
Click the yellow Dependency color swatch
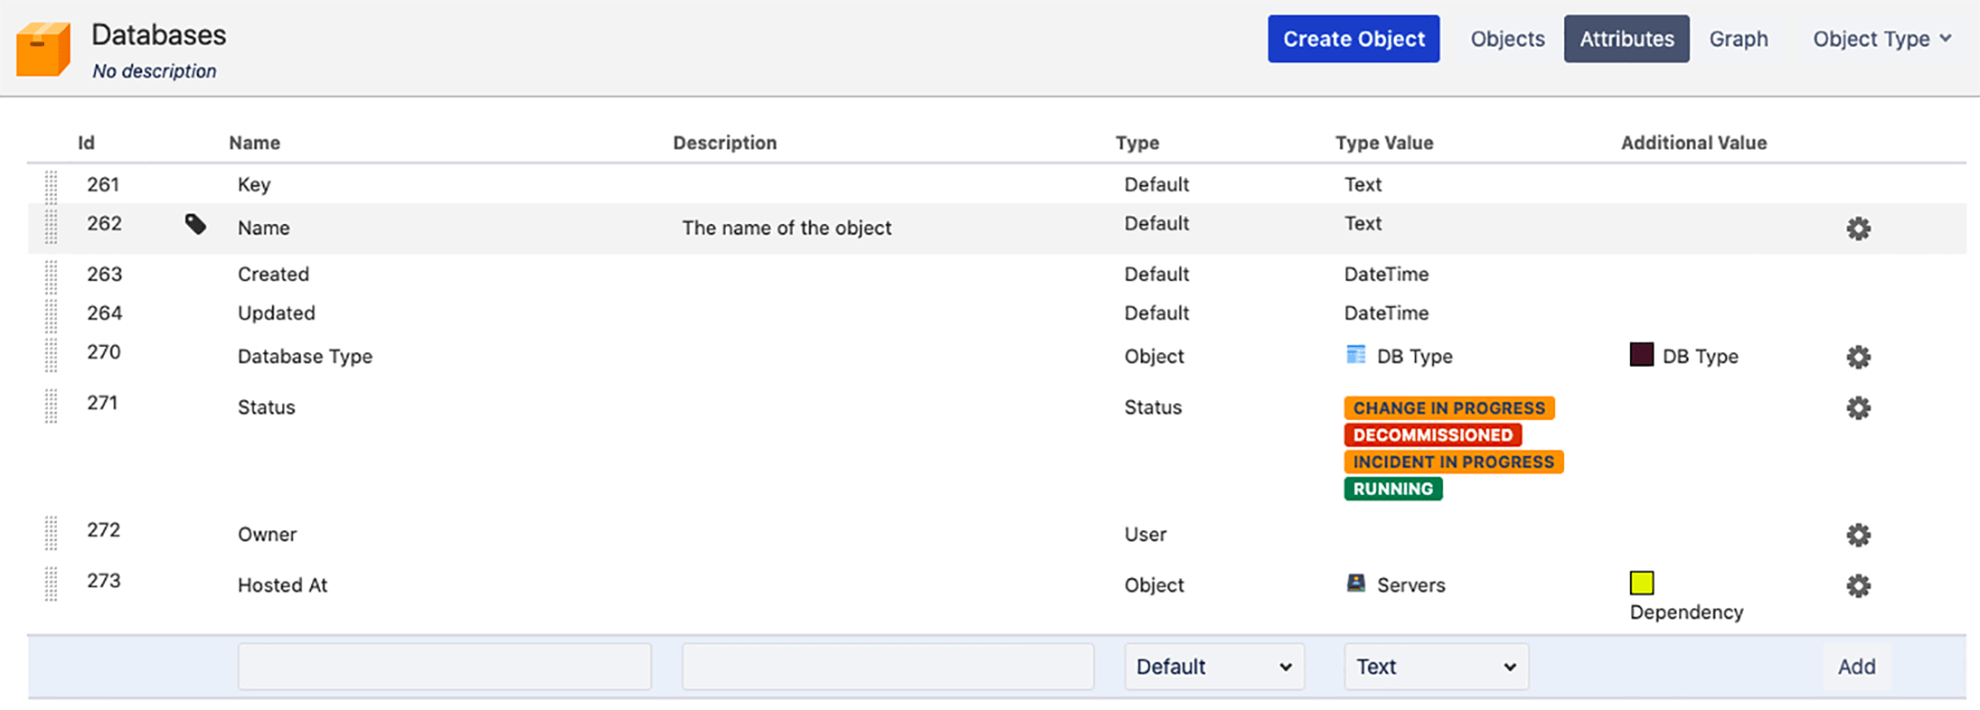(x=1641, y=583)
